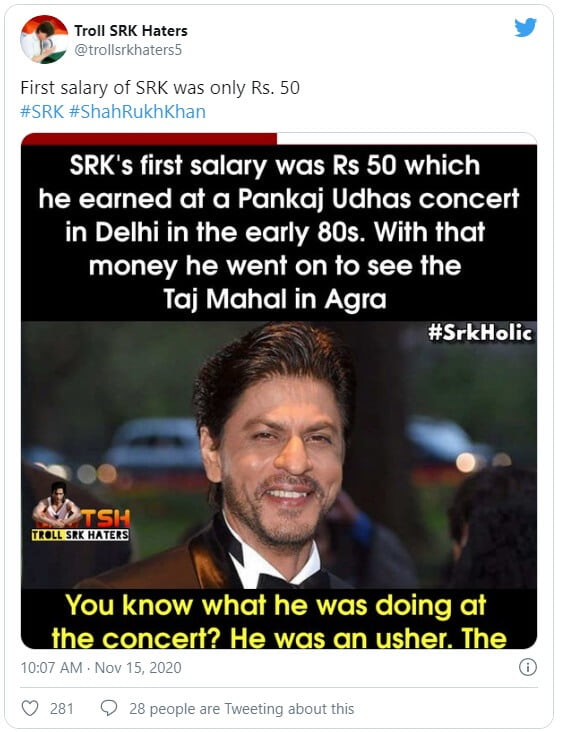Open the embedded meme image
561x732 pixels.
point(279,391)
